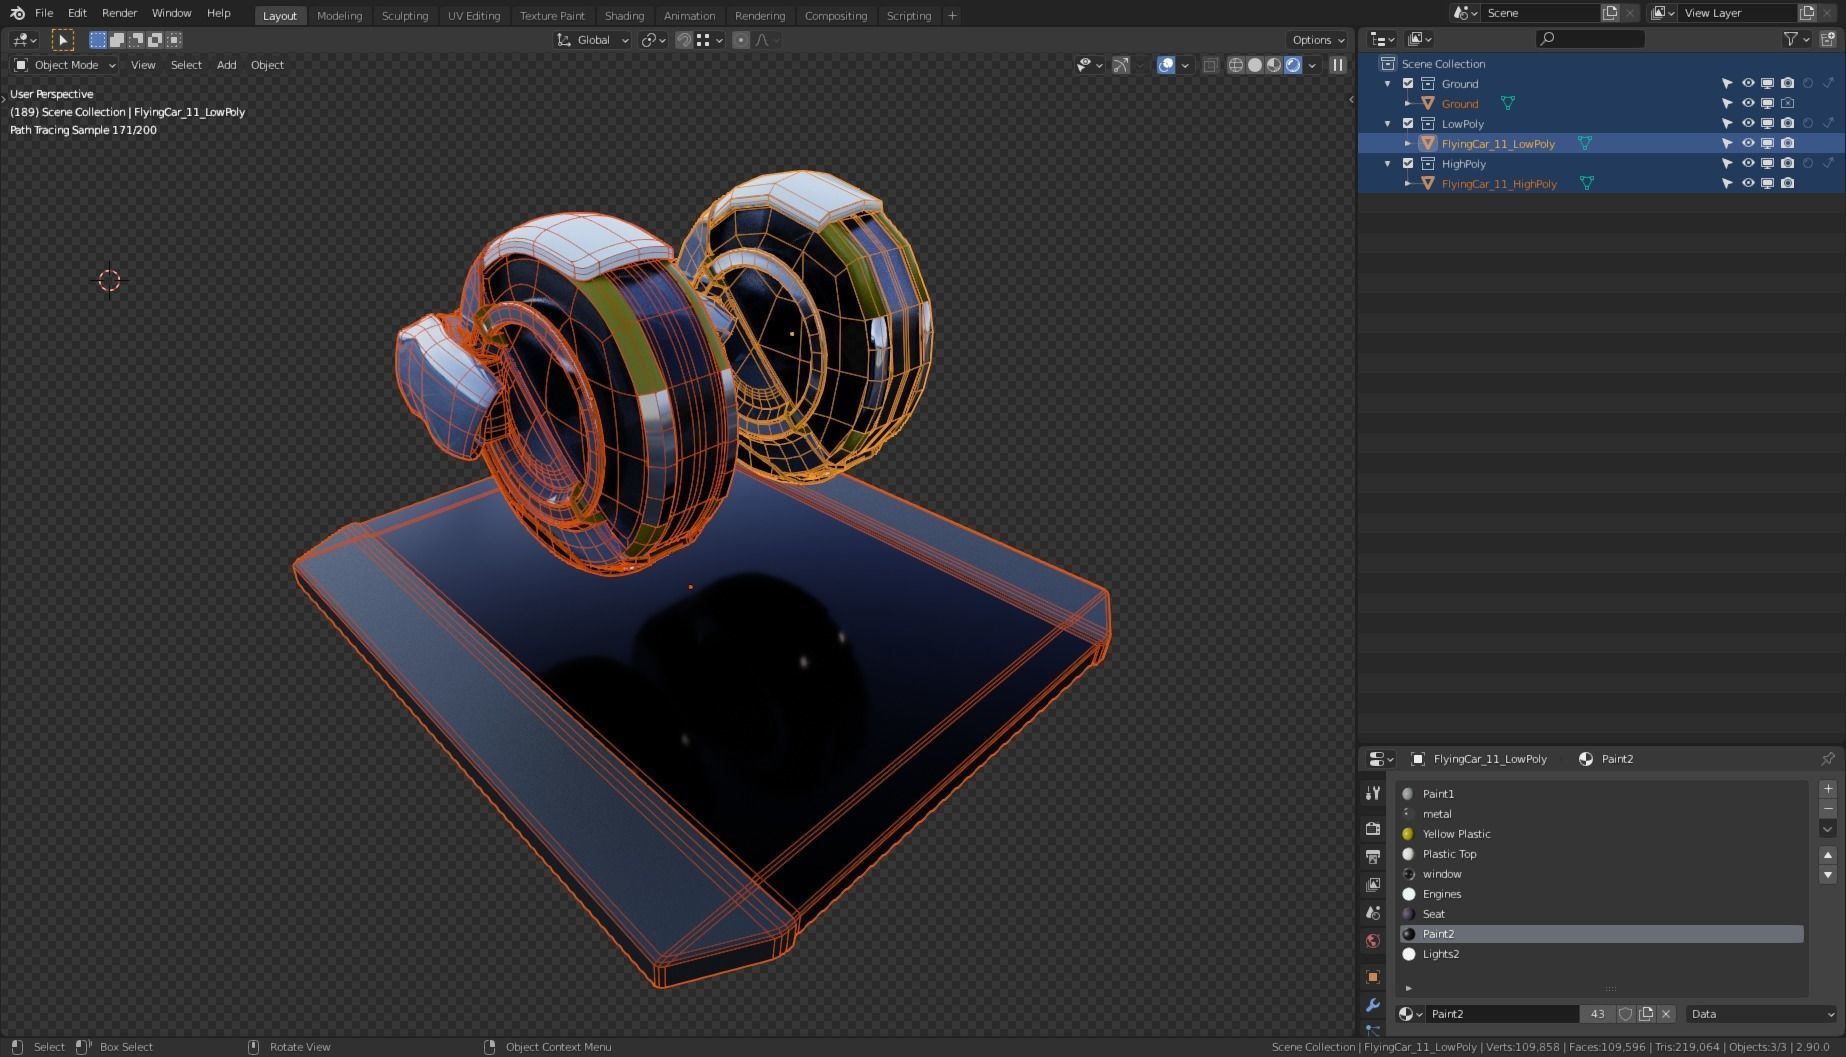Open the 3D viewport editor type selector

pos(24,40)
